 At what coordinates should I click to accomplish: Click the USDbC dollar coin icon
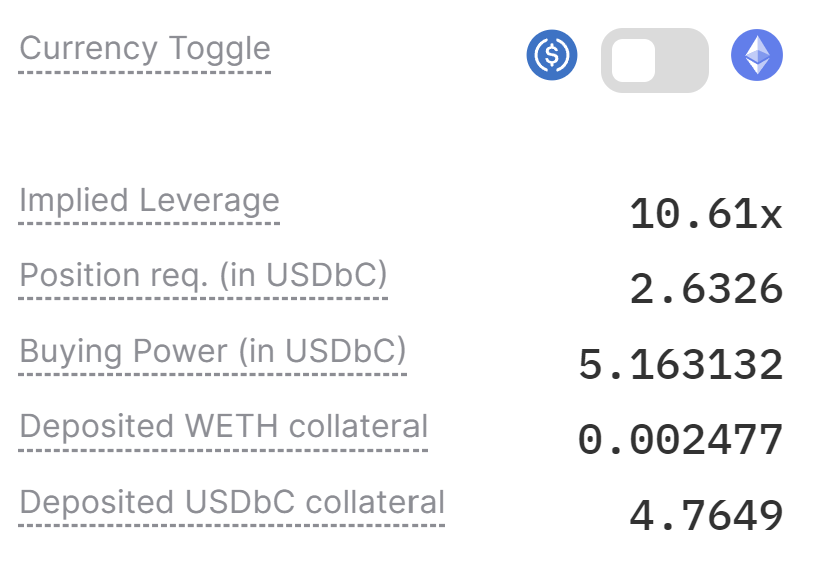coord(552,55)
